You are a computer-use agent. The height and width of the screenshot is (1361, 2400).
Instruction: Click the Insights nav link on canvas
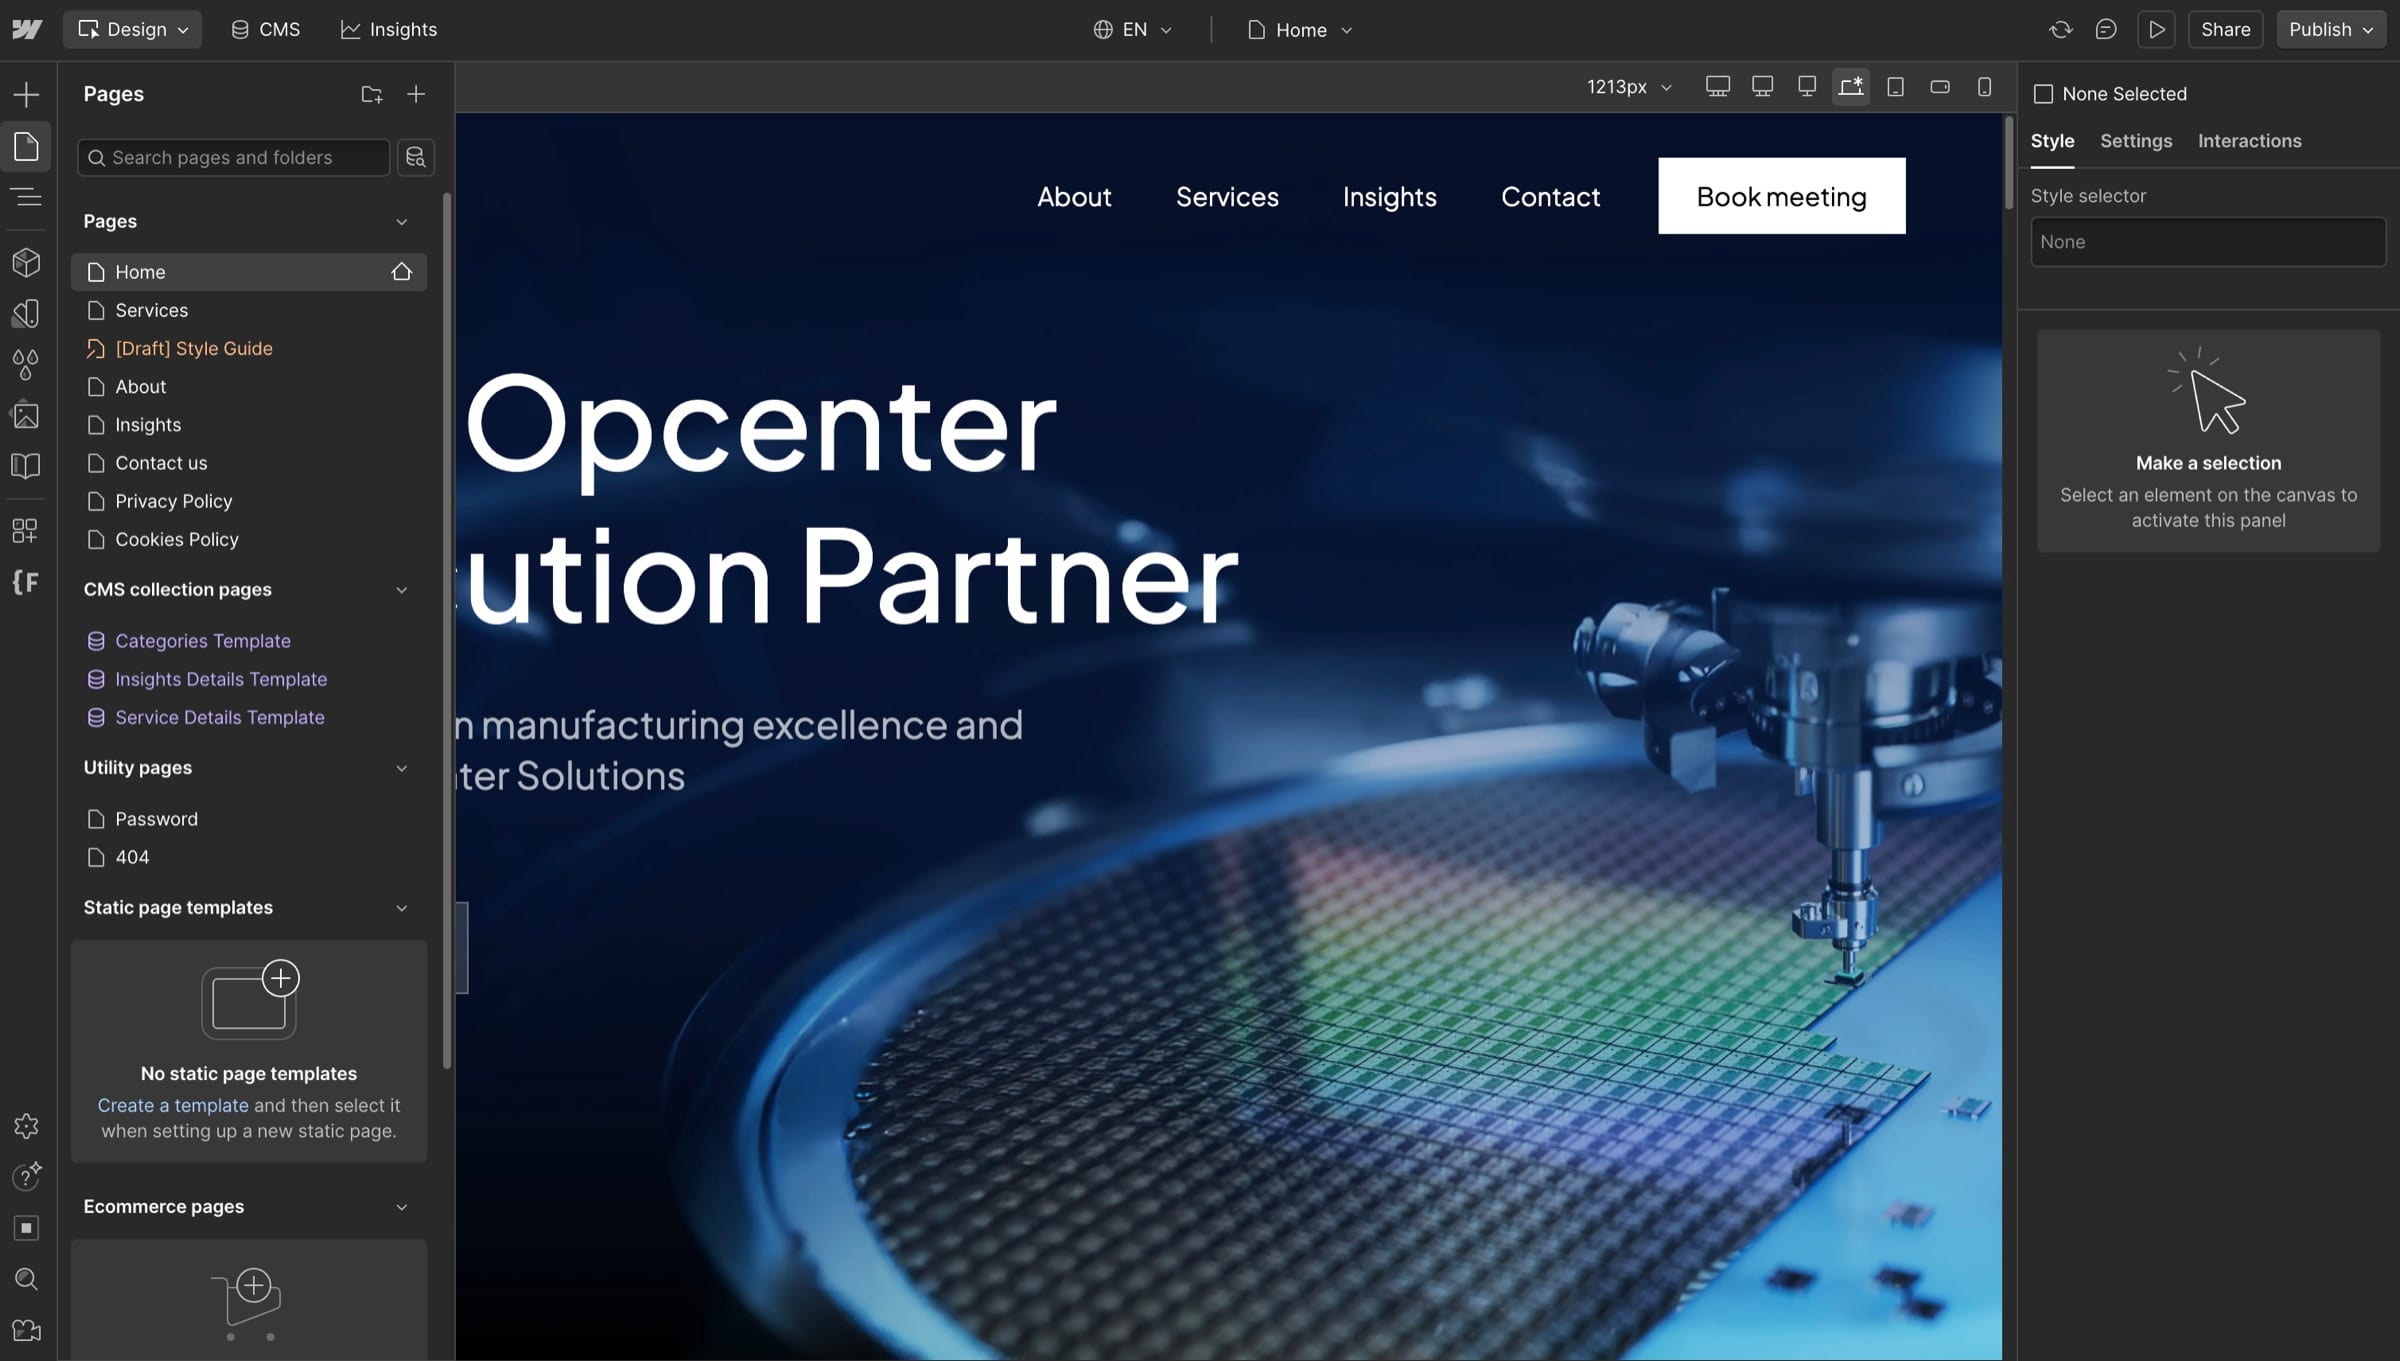coord(1390,197)
